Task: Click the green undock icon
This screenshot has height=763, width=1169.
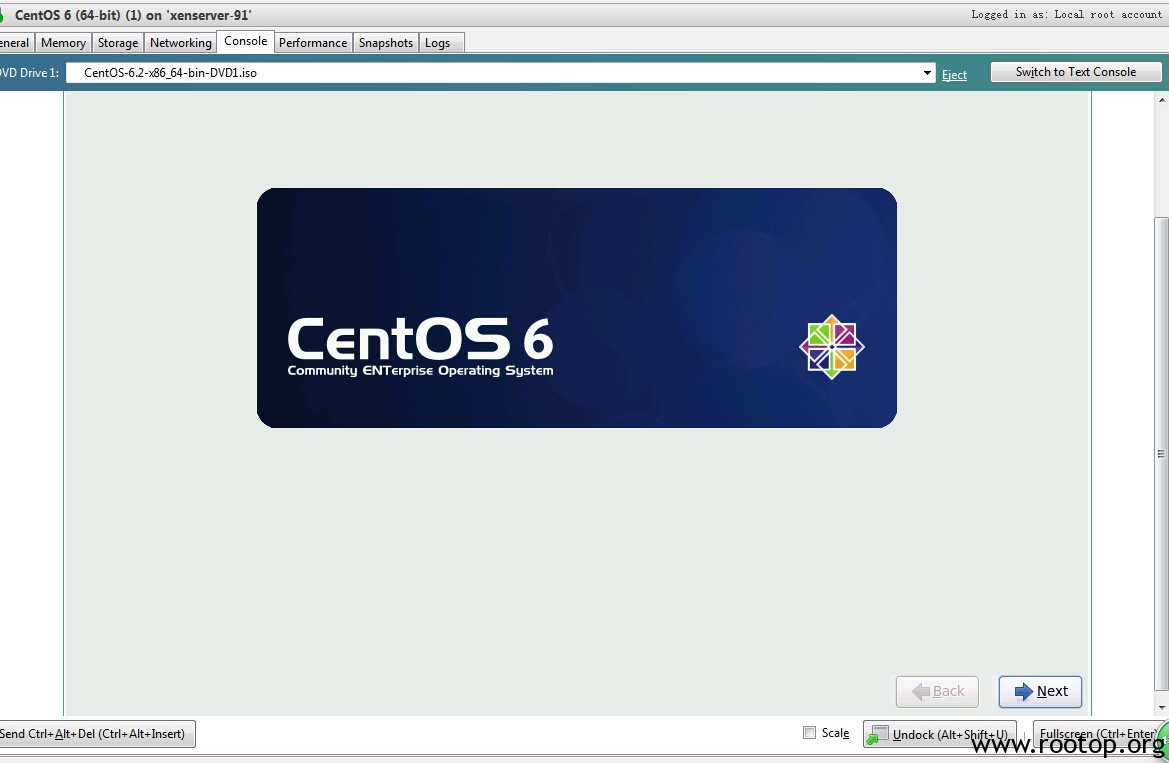Action: coord(878,735)
